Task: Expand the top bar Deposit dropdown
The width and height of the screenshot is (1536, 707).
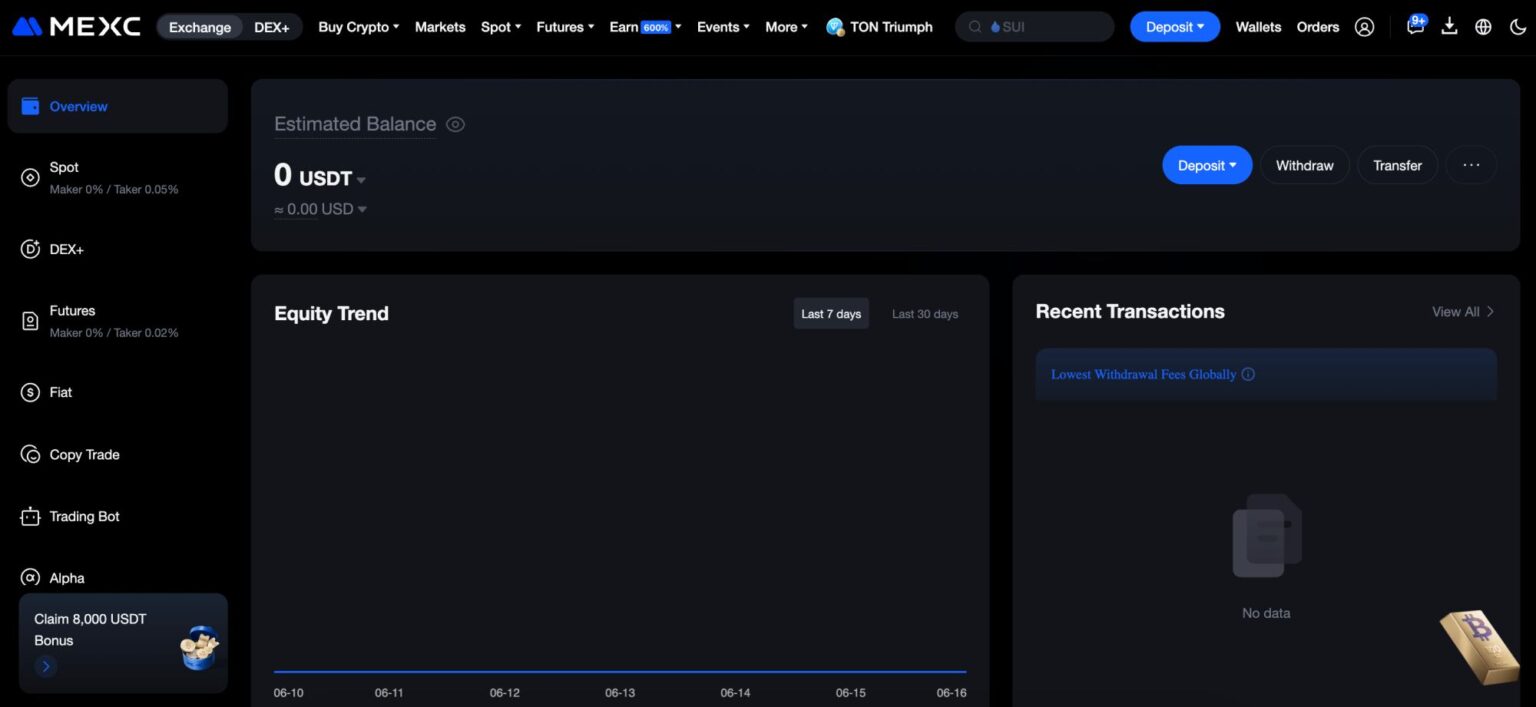Action: pyautogui.click(x=1175, y=27)
